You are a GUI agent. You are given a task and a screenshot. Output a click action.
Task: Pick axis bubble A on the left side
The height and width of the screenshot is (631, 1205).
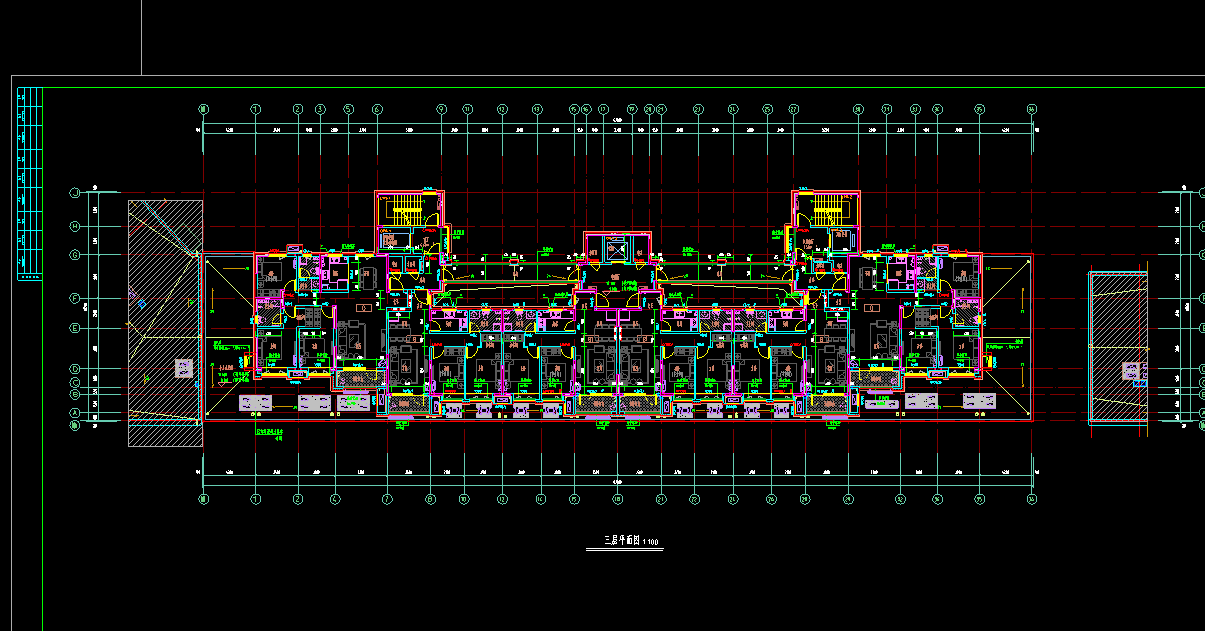[74, 412]
